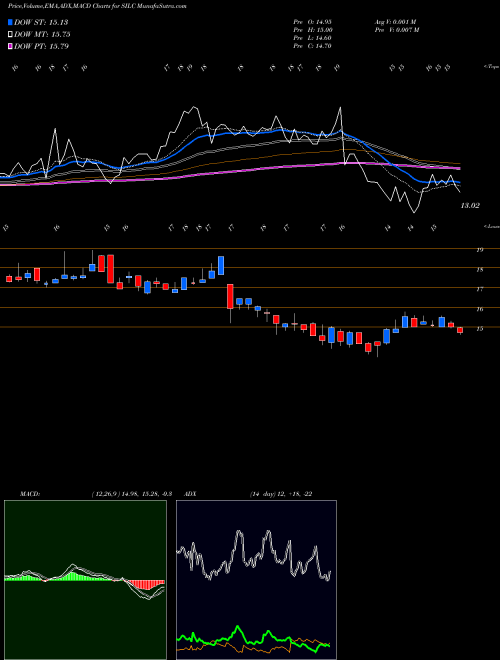
Task: Click the 18 price axis label
Action: click(479, 270)
